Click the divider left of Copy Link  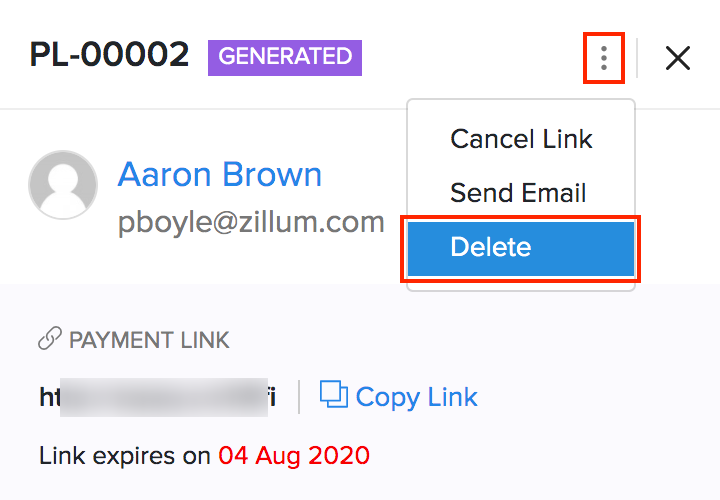coord(299,397)
